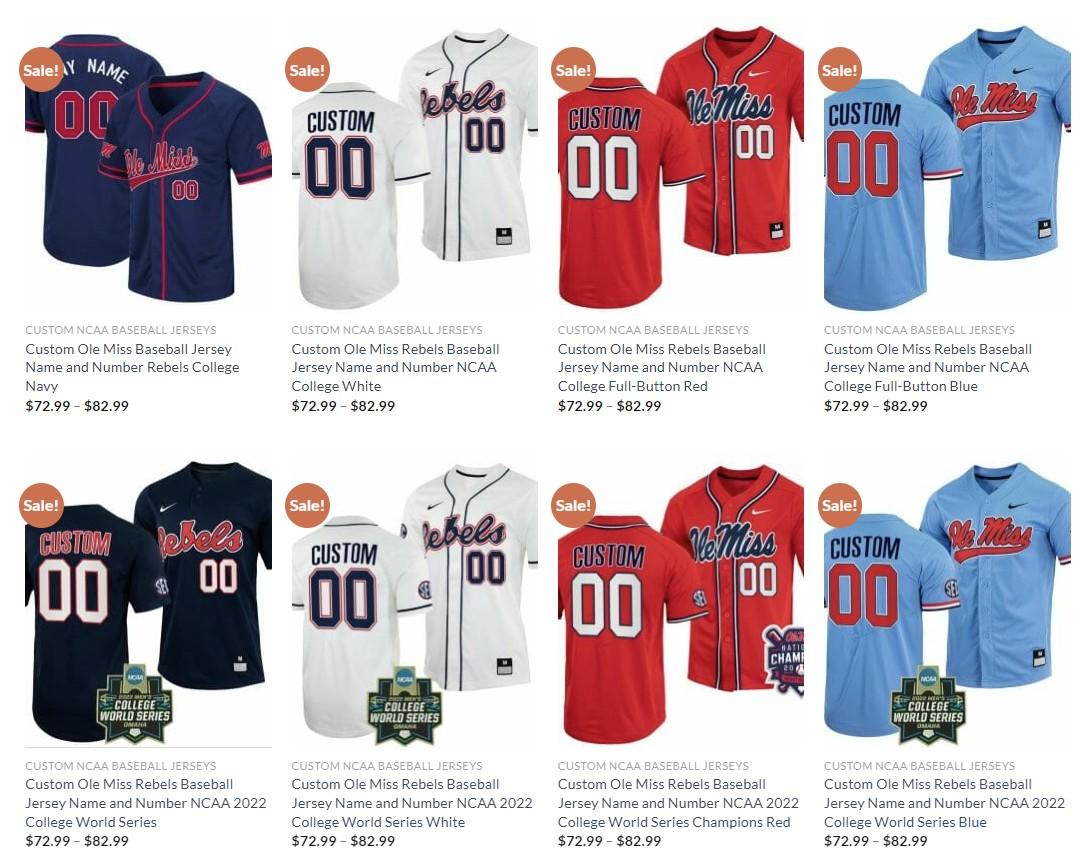This screenshot has height=862, width=1089.
Task: Click the Sale badge on the World Series White jersey
Action: 307,505
